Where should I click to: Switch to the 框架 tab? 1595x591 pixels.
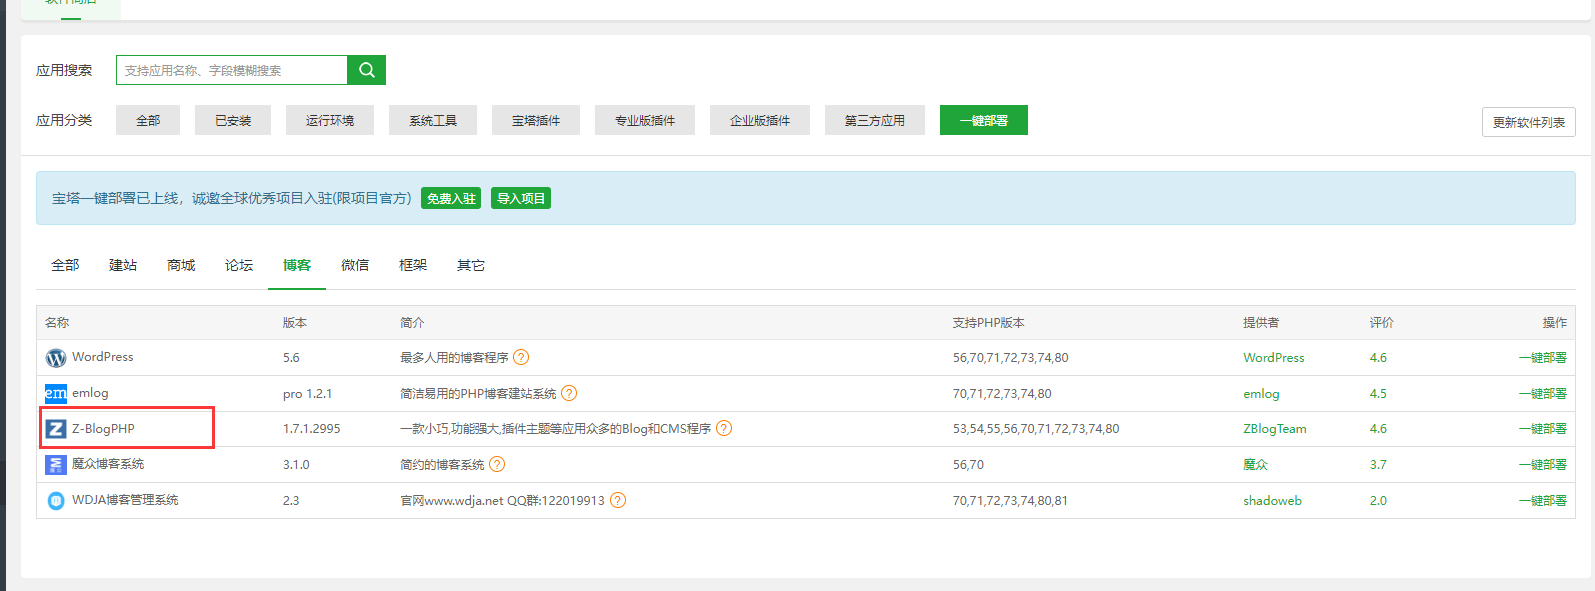[413, 265]
